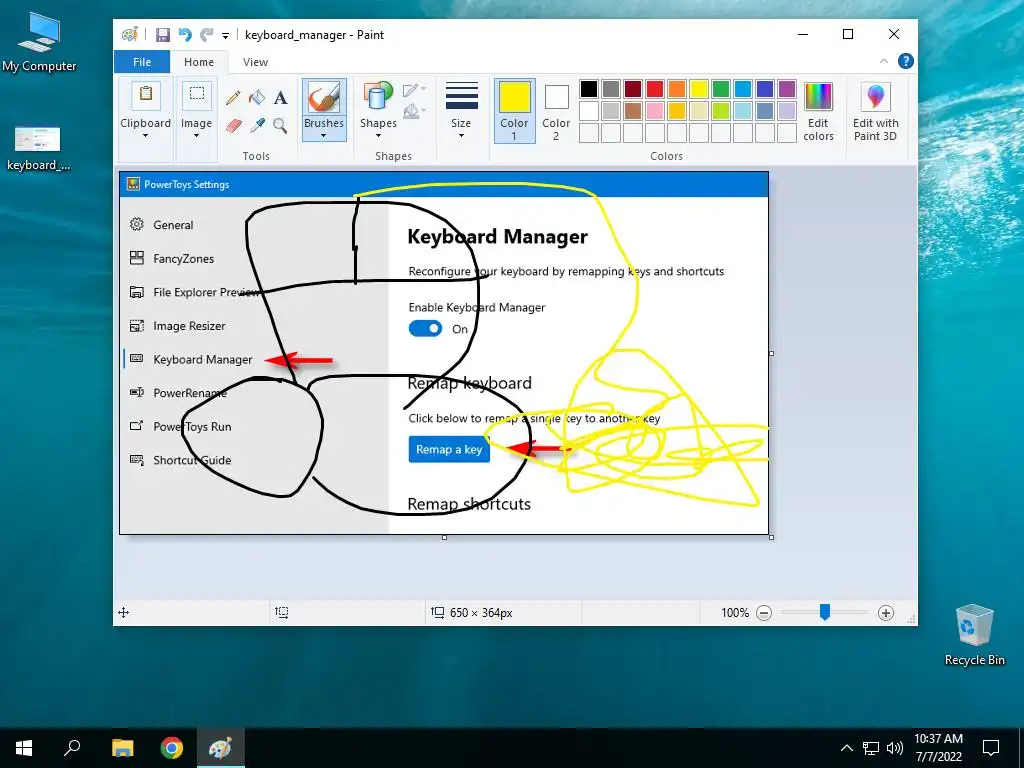This screenshot has height=768, width=1024.
Task: Click the zoom in plus button
Action: (886, 613)
